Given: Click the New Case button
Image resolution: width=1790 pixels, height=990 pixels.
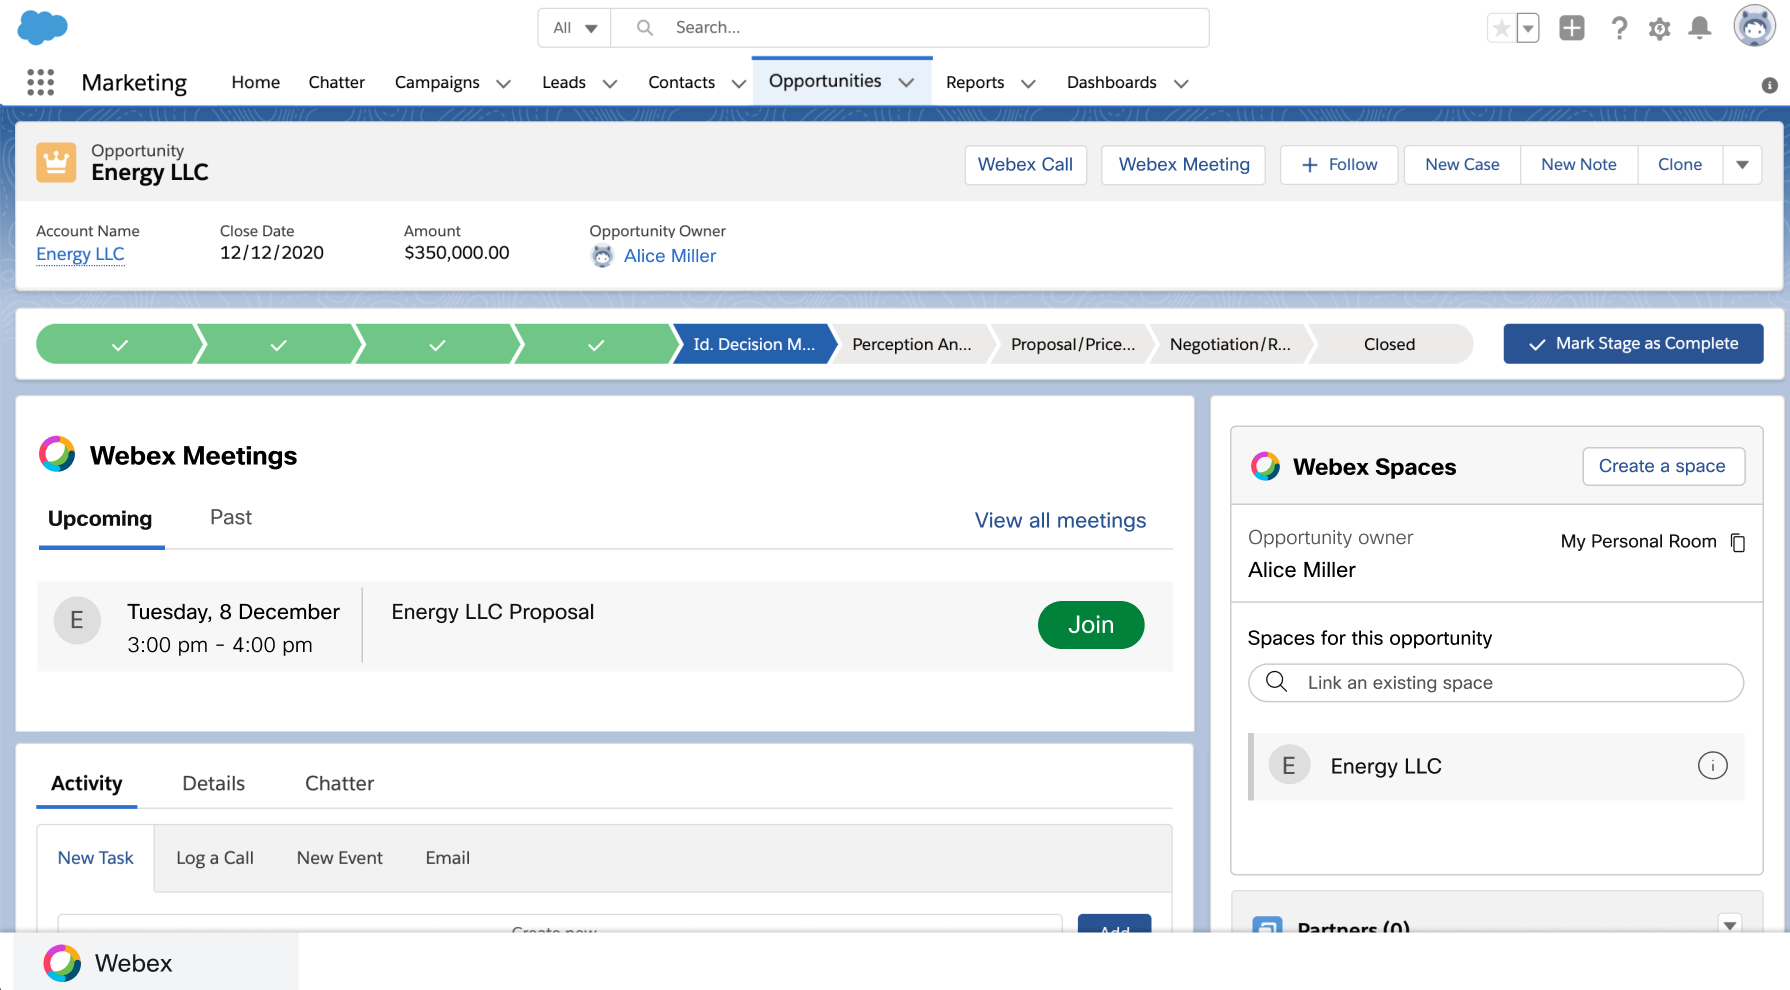Looking at the screenshot, I should click(1462, 165).
